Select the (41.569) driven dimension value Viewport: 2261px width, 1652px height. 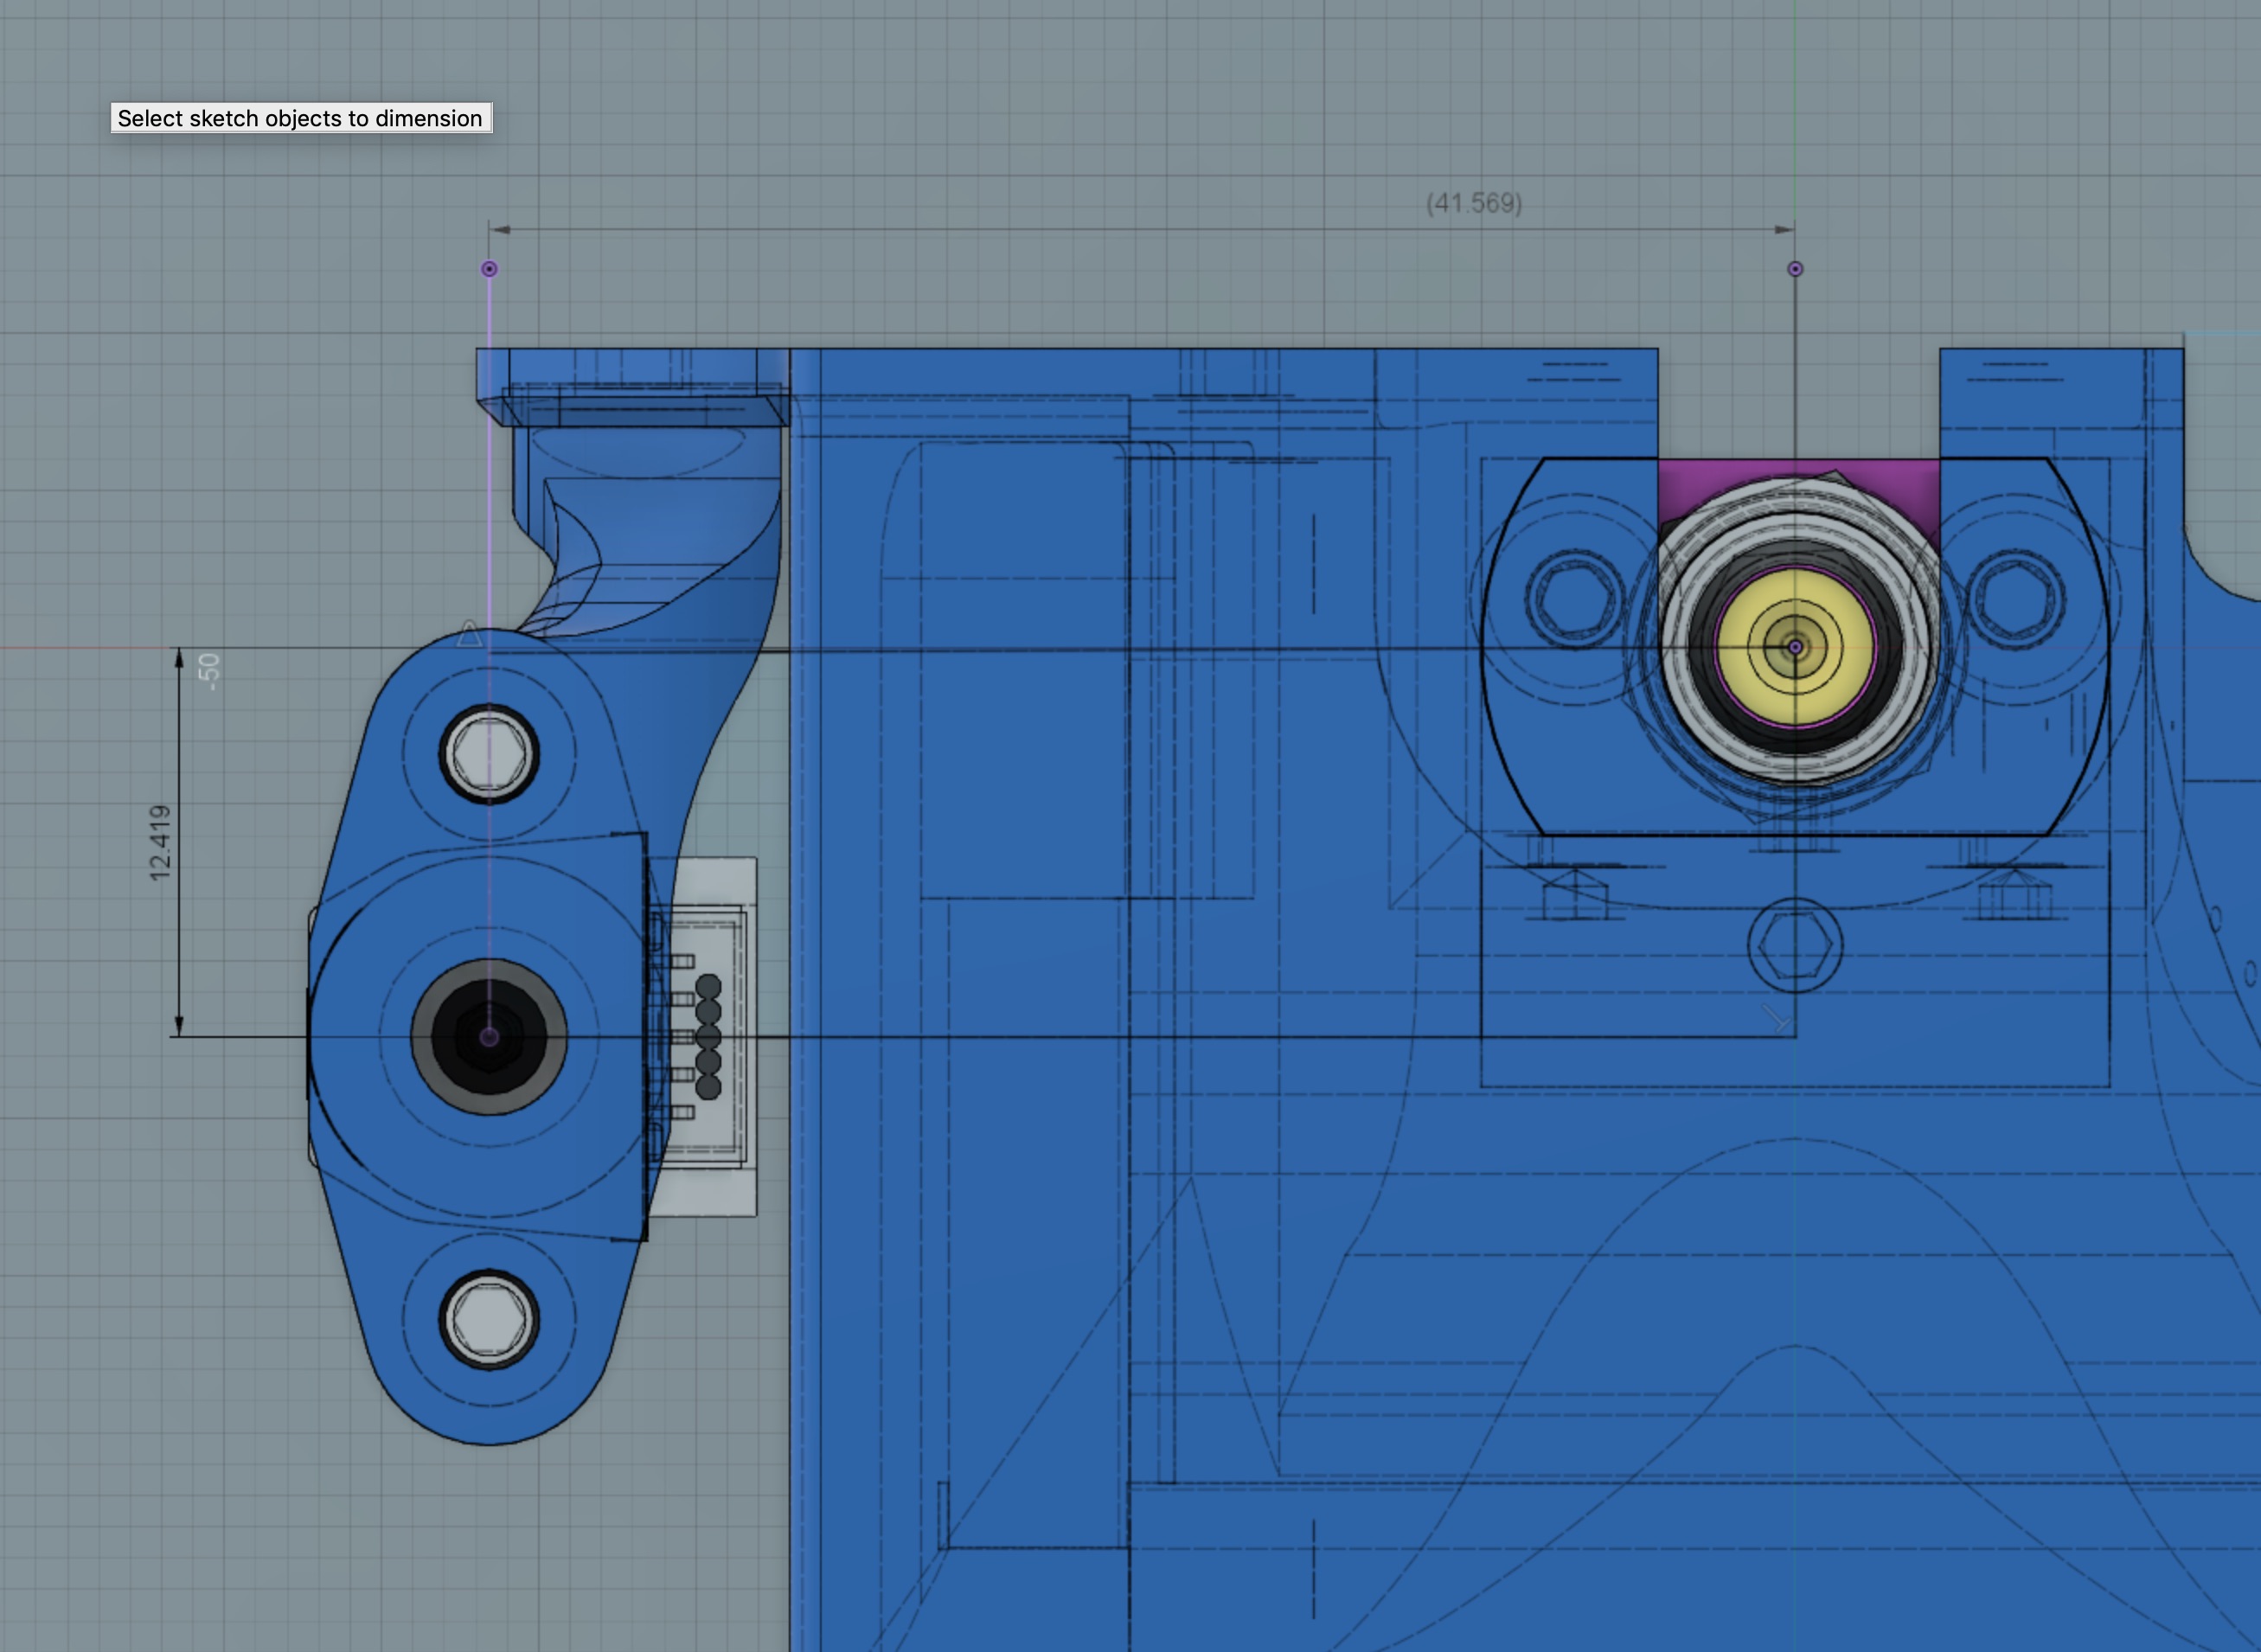click(1473, 203)
